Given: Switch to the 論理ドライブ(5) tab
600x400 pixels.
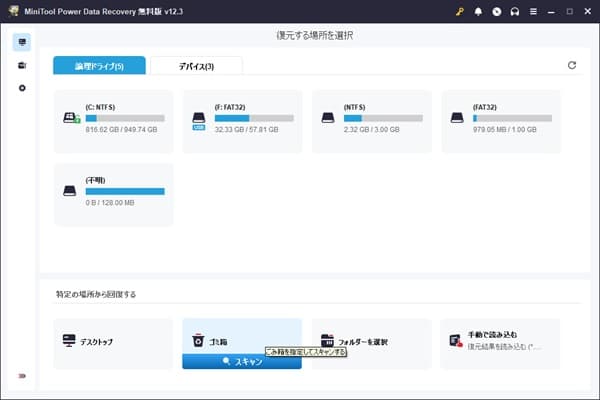Looking at the screenshot, I should [x=99, y=66].
